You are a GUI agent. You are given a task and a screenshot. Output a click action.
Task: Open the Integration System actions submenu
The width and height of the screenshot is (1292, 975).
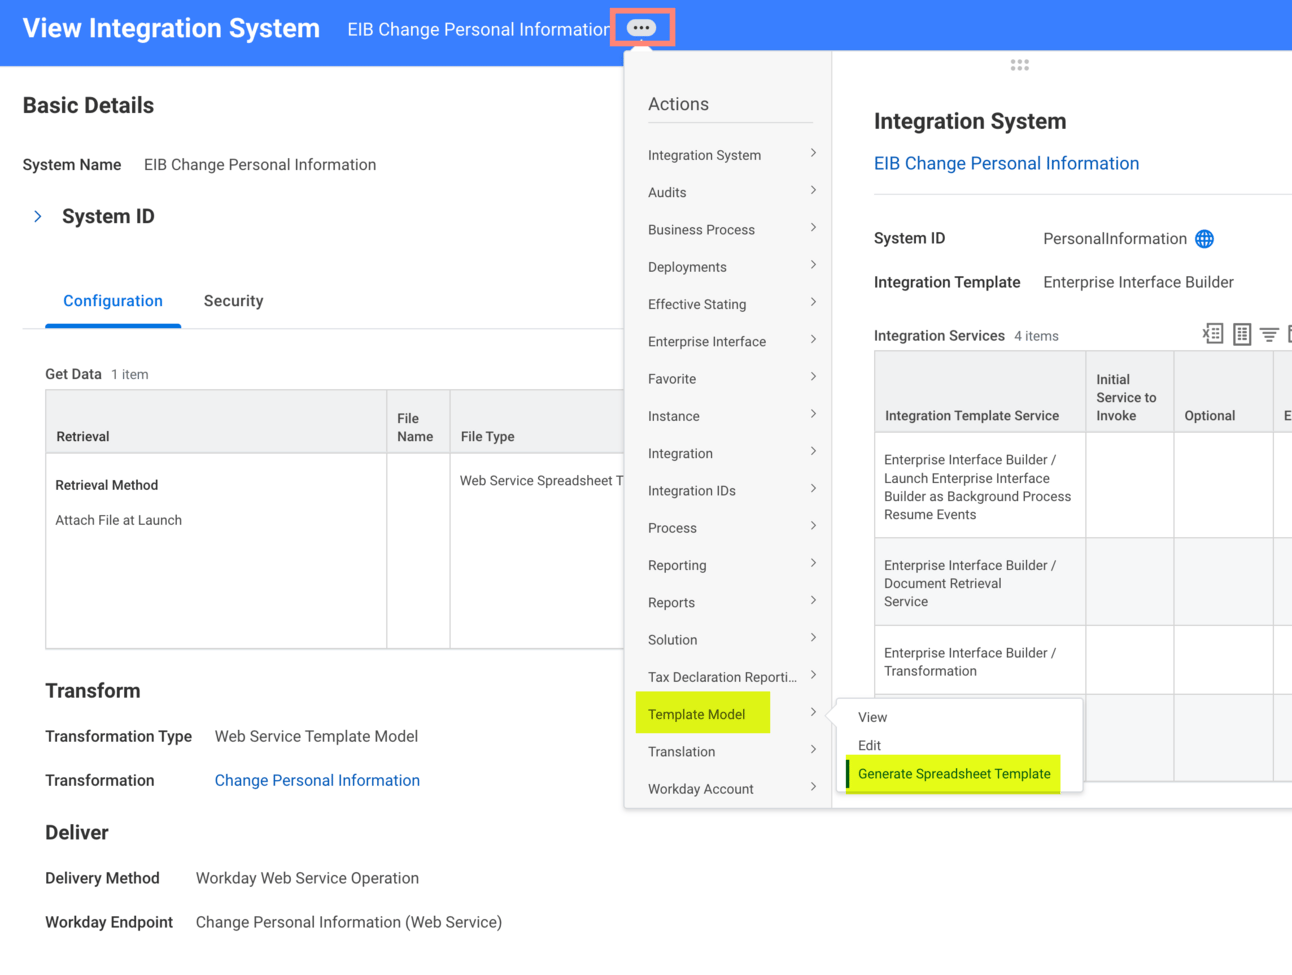point(731,155)
